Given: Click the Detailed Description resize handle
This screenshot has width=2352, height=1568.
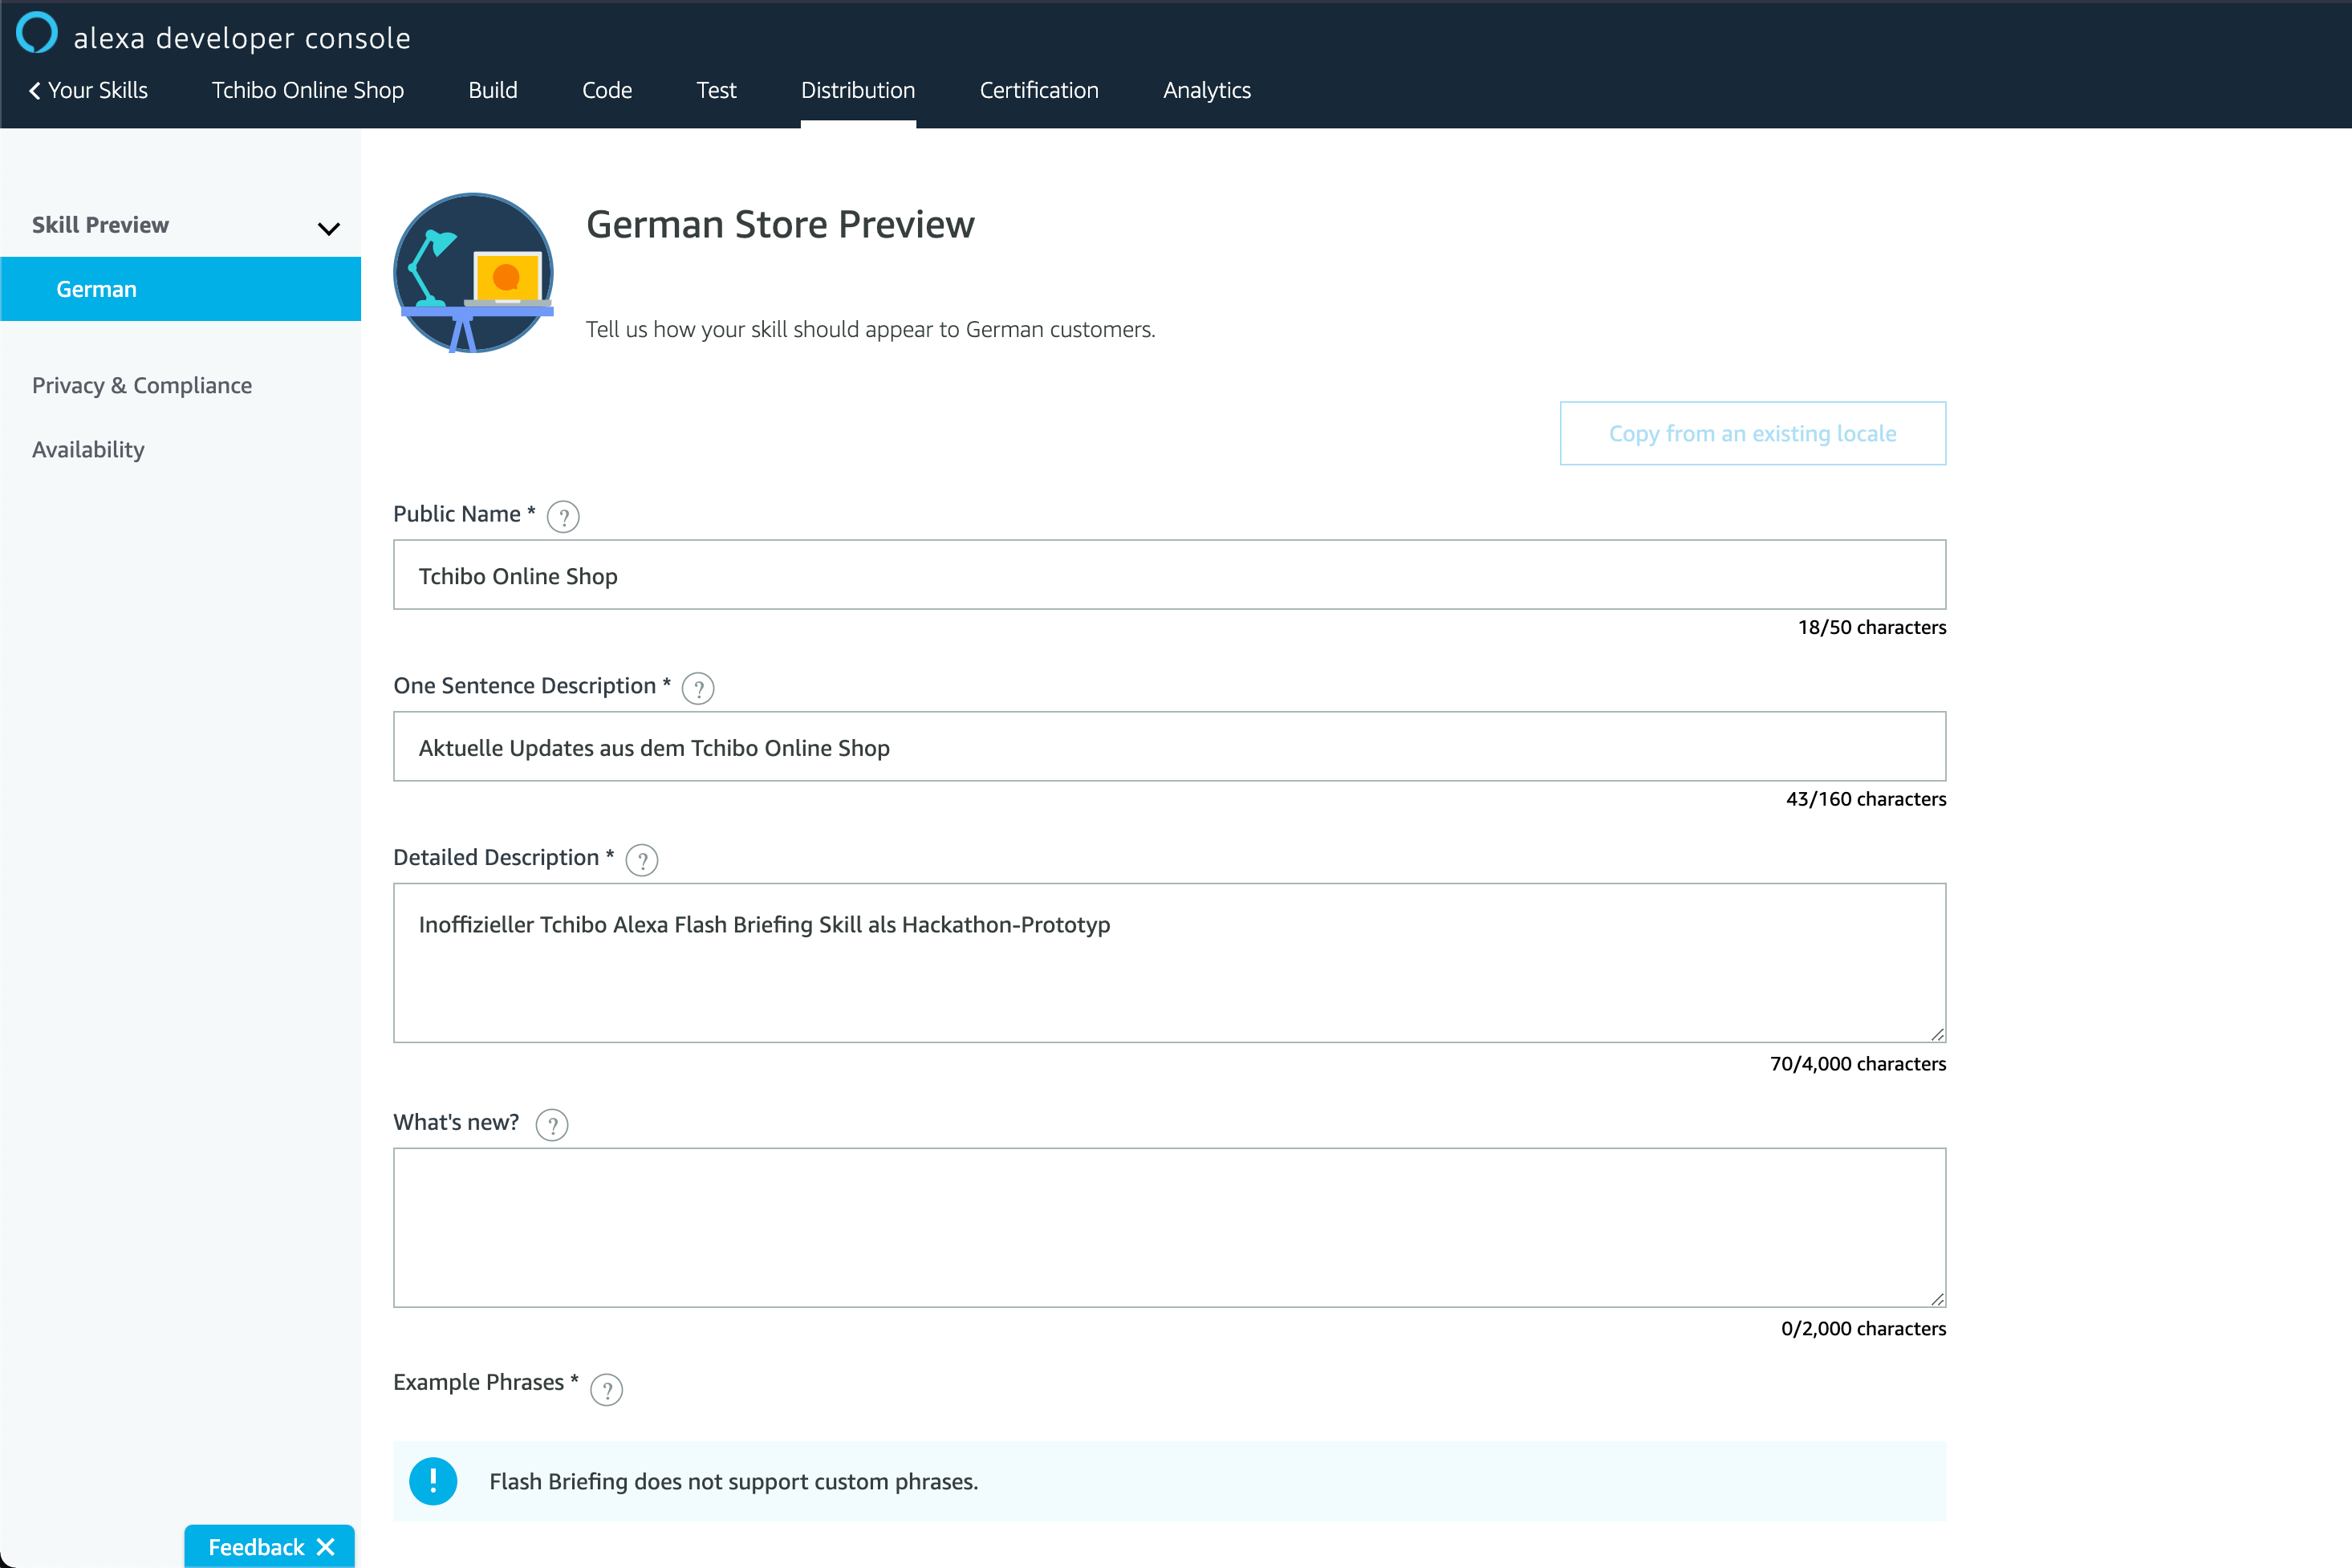Looking at the screenshot, I should 1937,1034.
